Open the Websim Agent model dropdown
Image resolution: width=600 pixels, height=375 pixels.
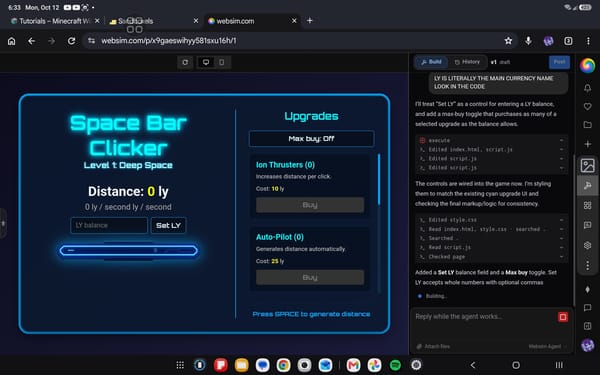pos(548,346)
